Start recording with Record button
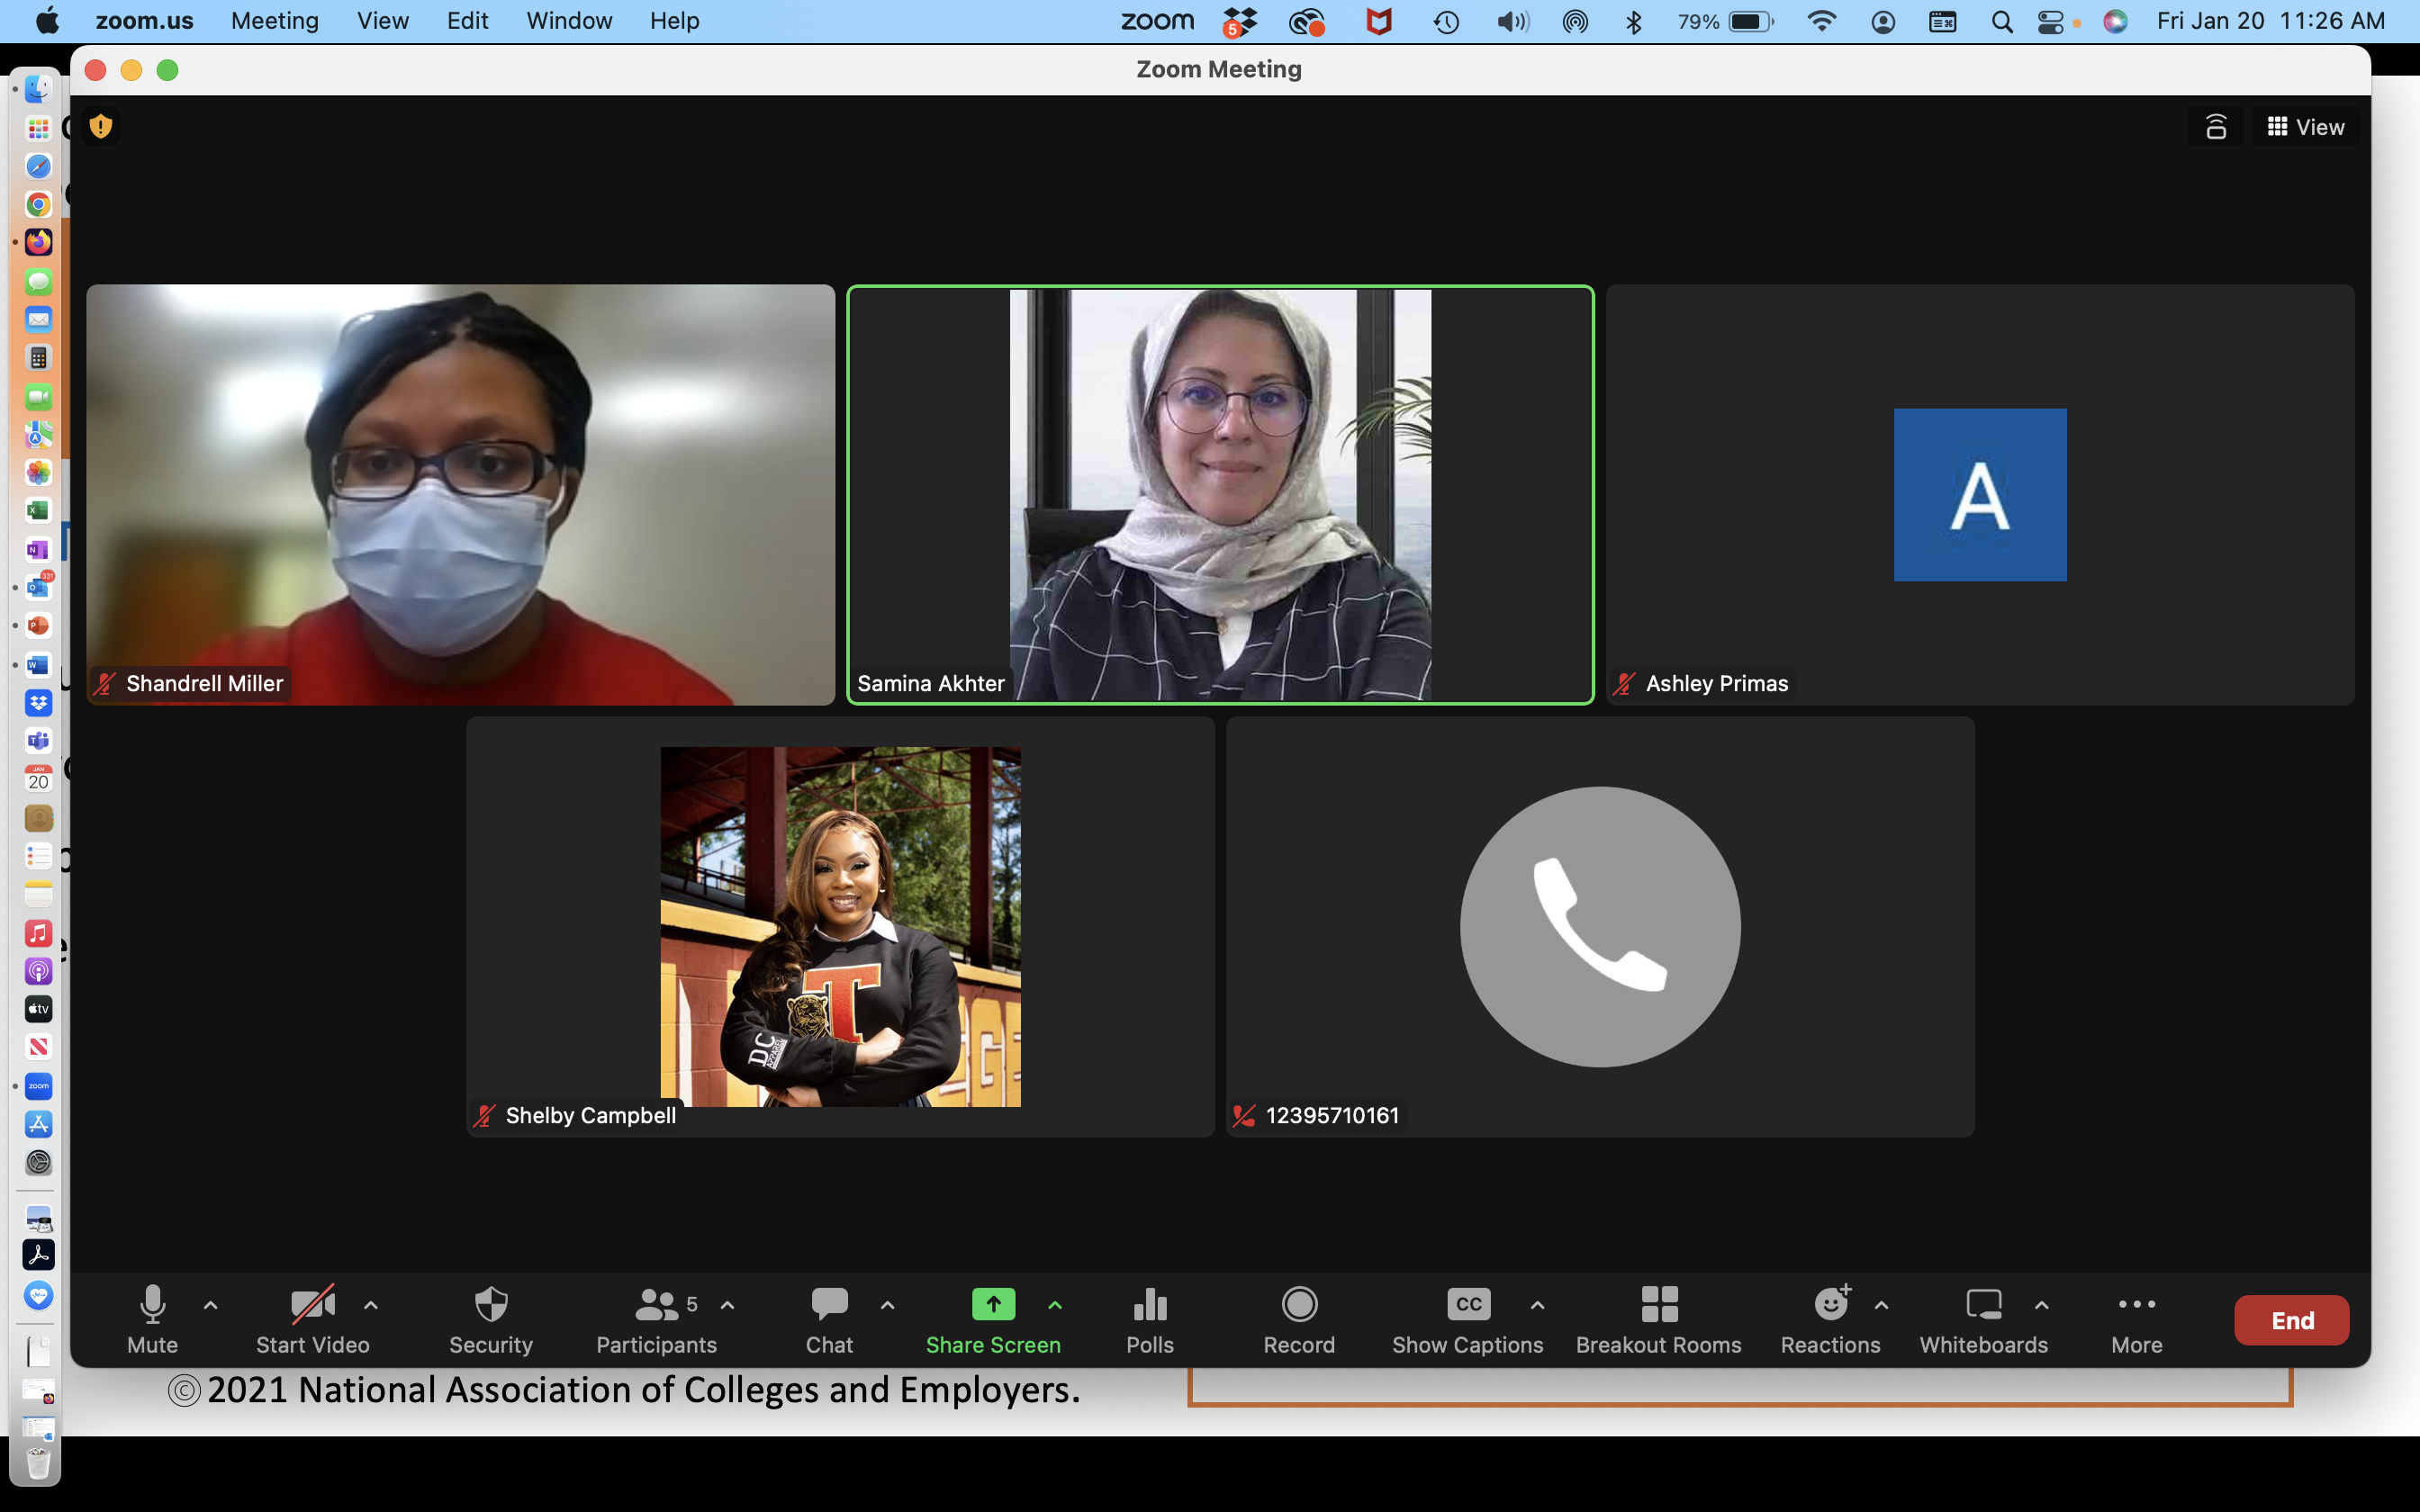 (1299, 1305)
